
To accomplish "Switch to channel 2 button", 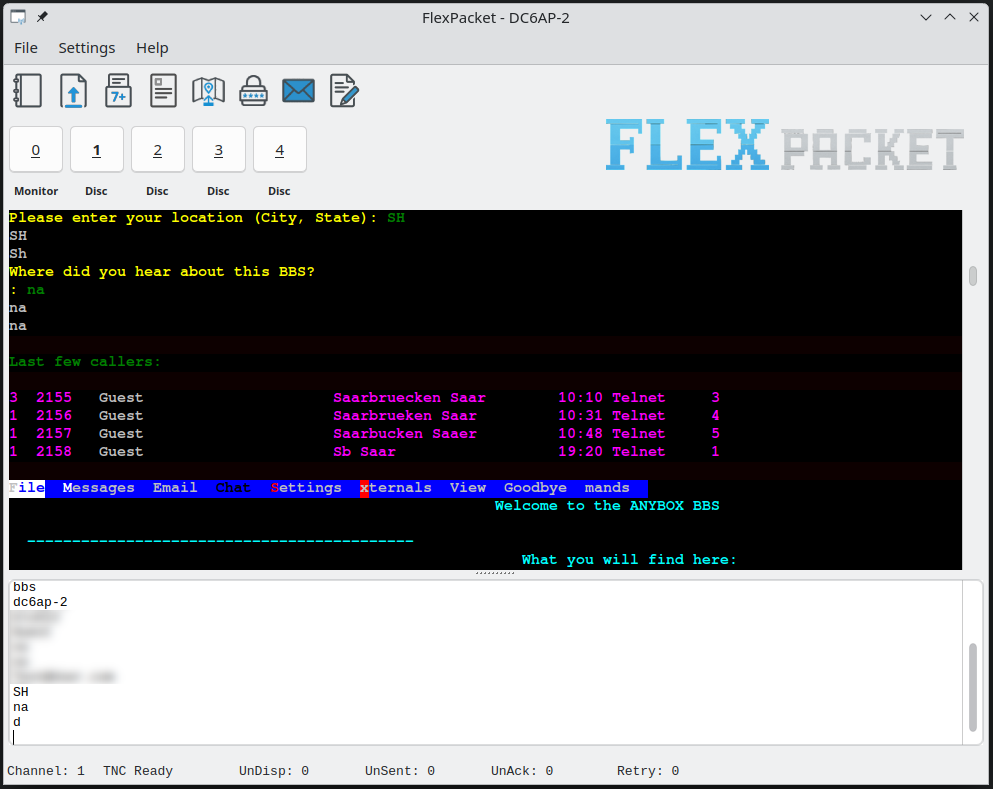I will click(x=158, y=150).
